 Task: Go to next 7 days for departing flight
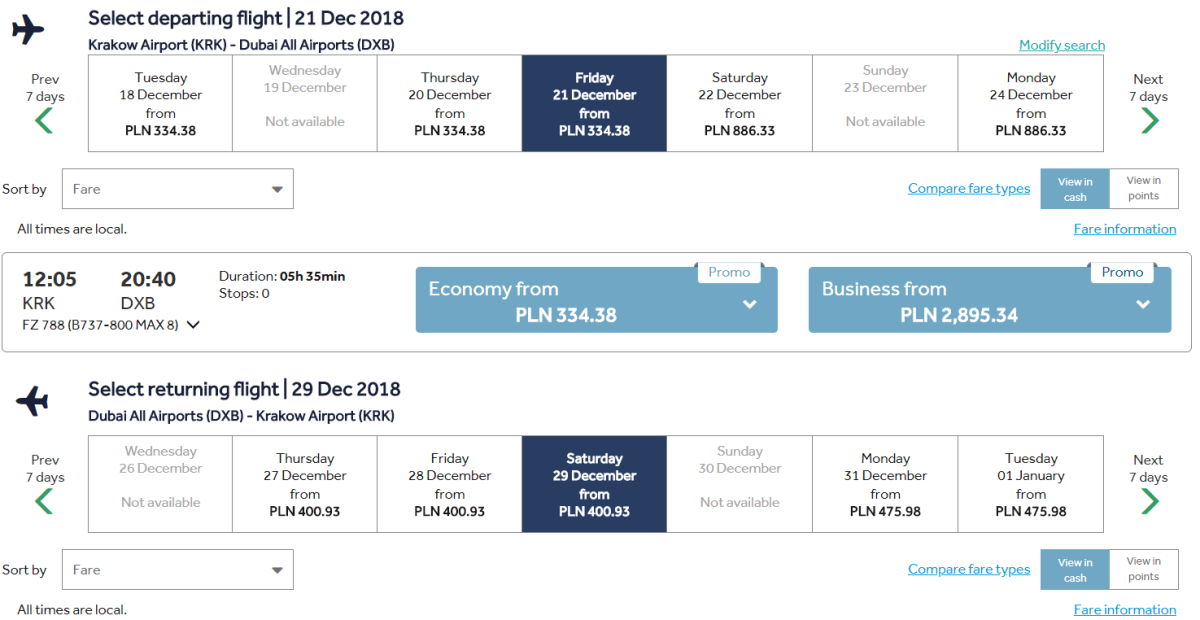pyautogui.click(x=1149, y=120)
